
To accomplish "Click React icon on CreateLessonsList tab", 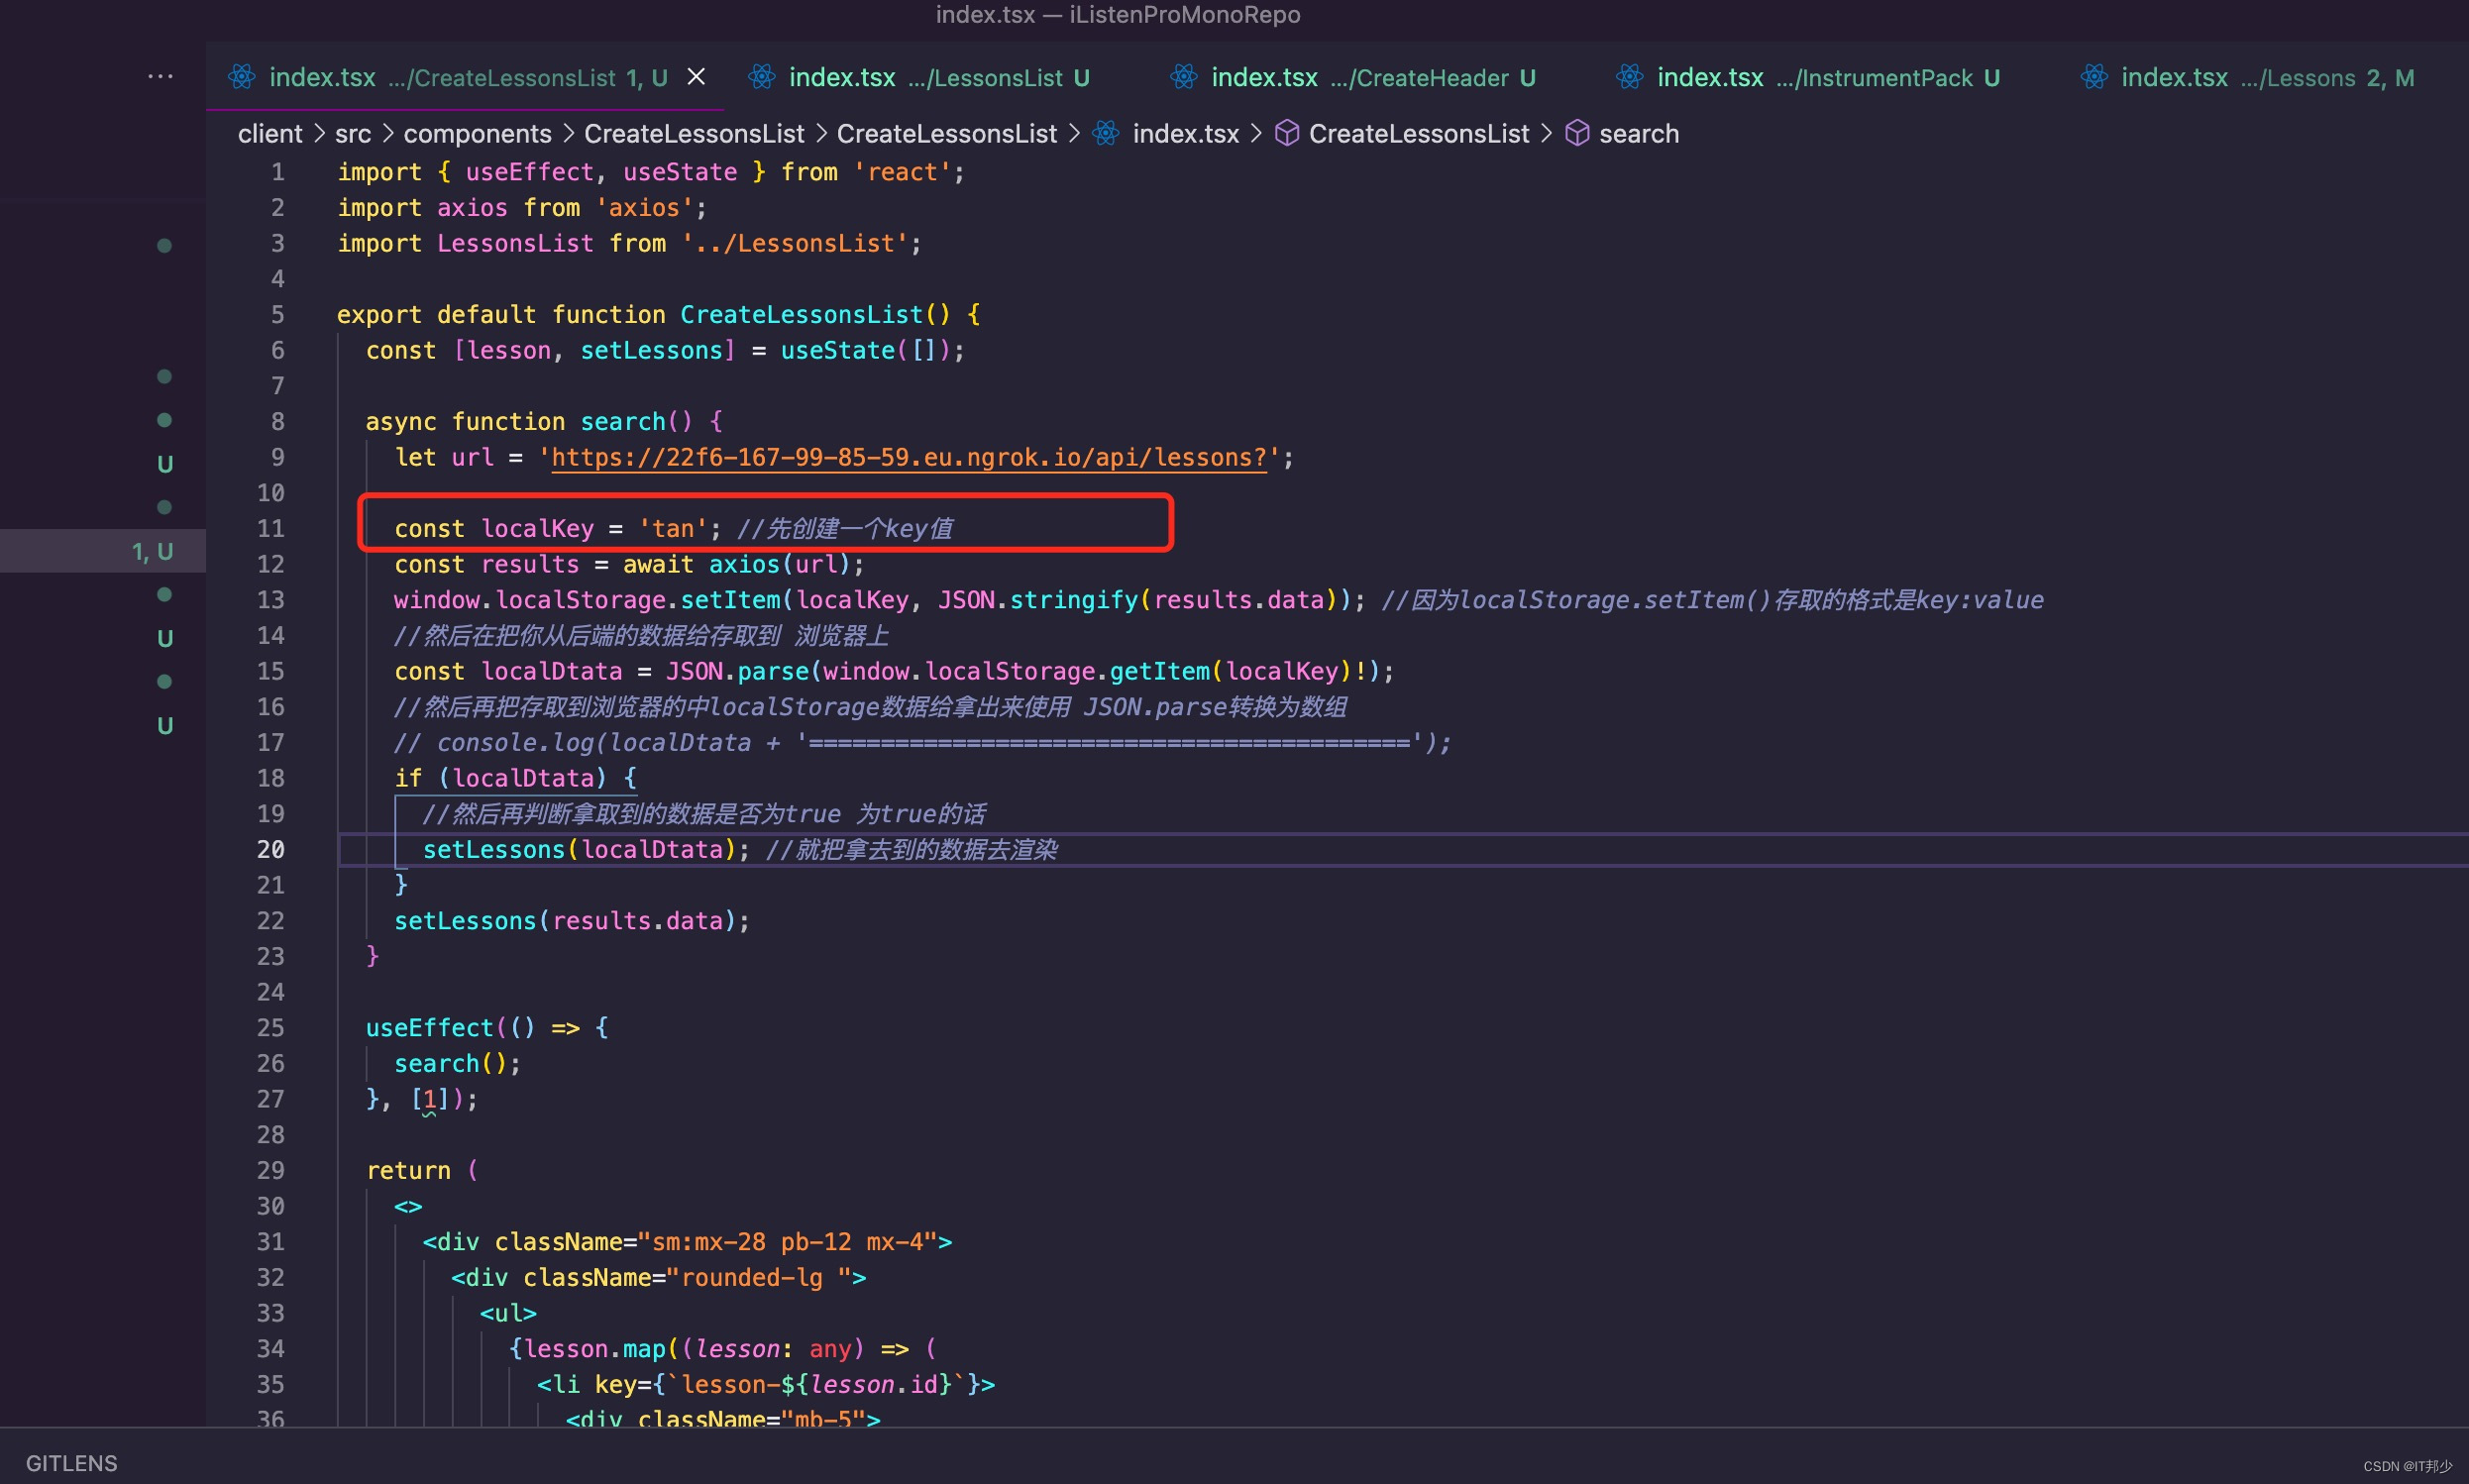I will (x=241, y=77).
